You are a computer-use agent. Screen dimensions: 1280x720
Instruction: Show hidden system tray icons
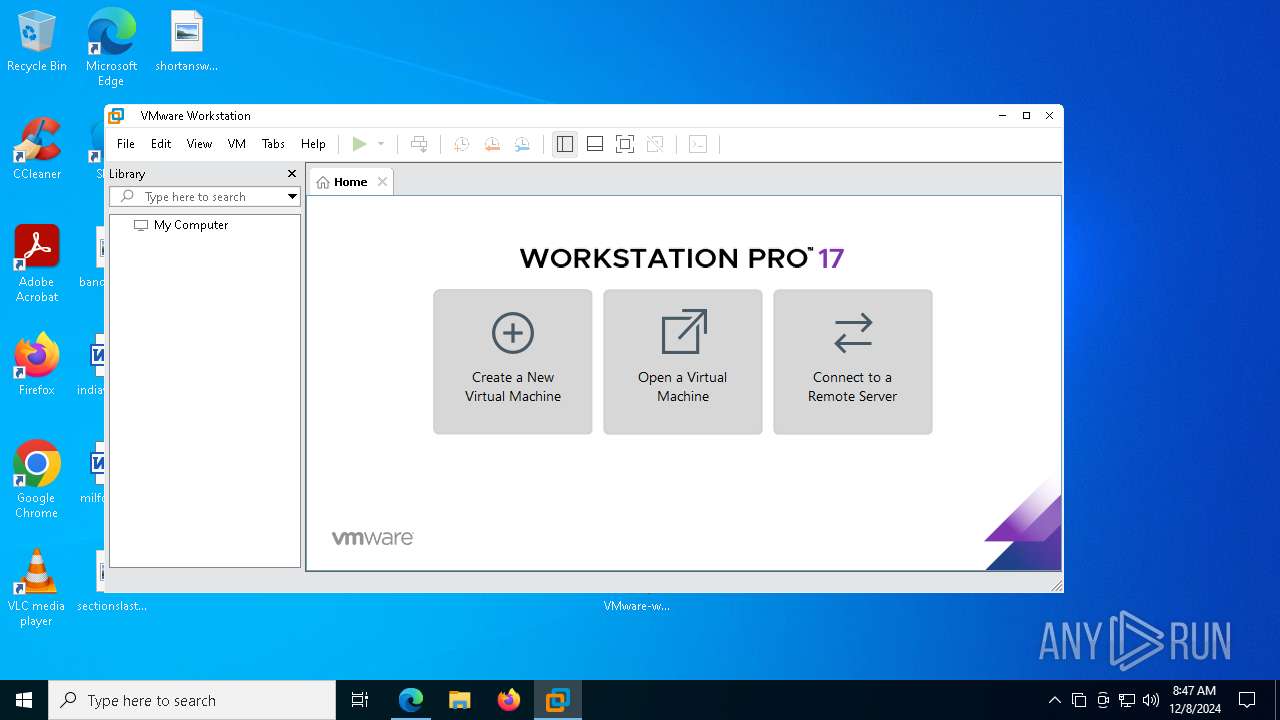click(1054, 700)
